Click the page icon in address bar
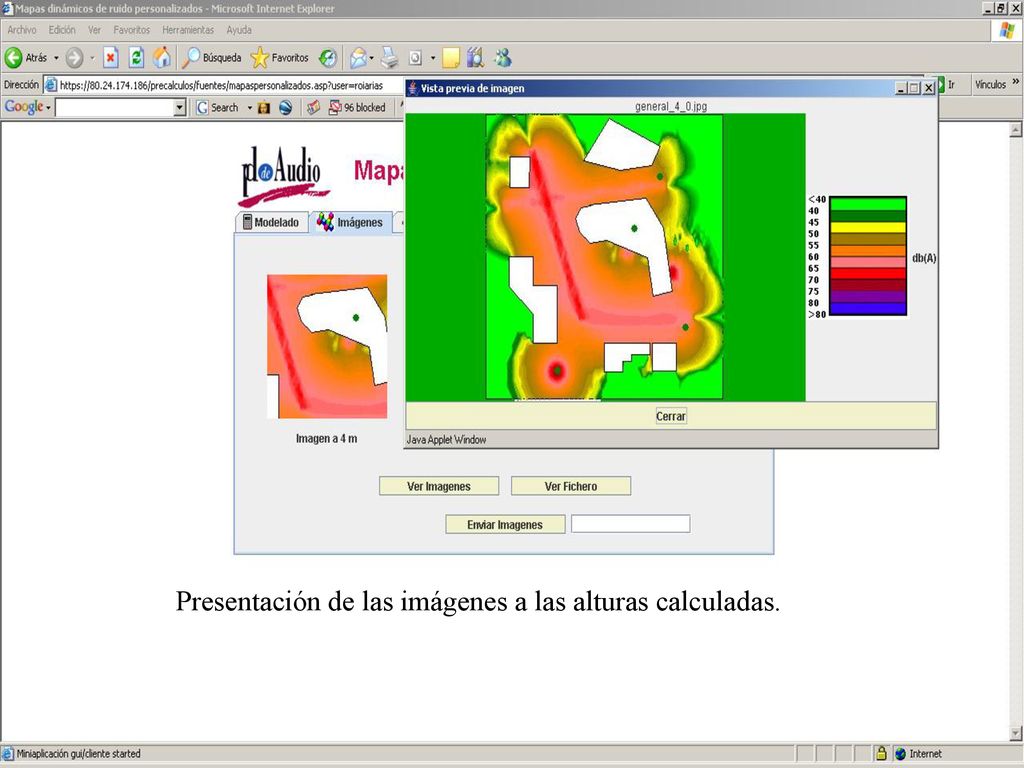 point(51,85)
